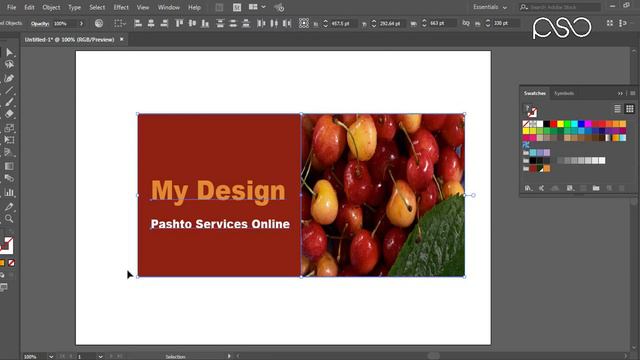This screenshot has height=360, width=640.
Task: Open the Swatch Libraries menu icon
Action: point(528,188)
